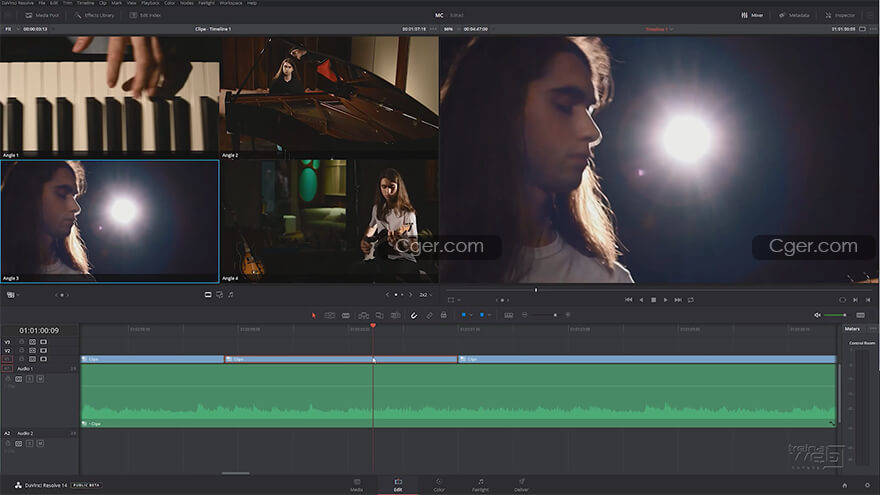
Task: Toggle the position lock padlock icon
Action: pyautogui.click(x=443, y=315)
